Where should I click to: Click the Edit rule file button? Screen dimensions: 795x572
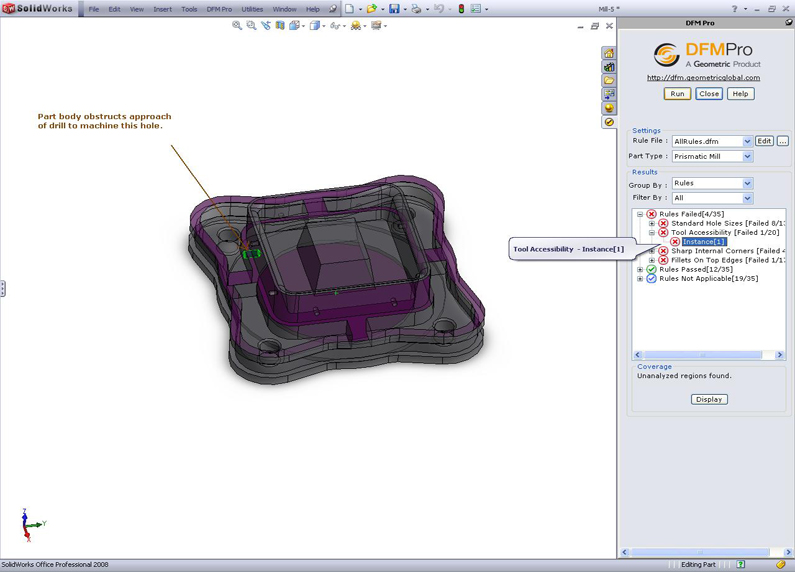coord(765,141)
